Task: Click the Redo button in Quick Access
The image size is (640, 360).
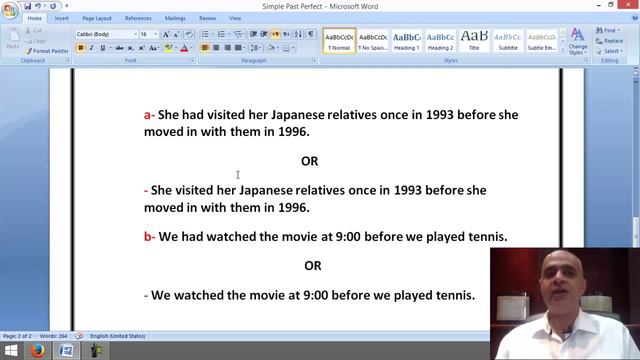Action: [x=53, y=6]
